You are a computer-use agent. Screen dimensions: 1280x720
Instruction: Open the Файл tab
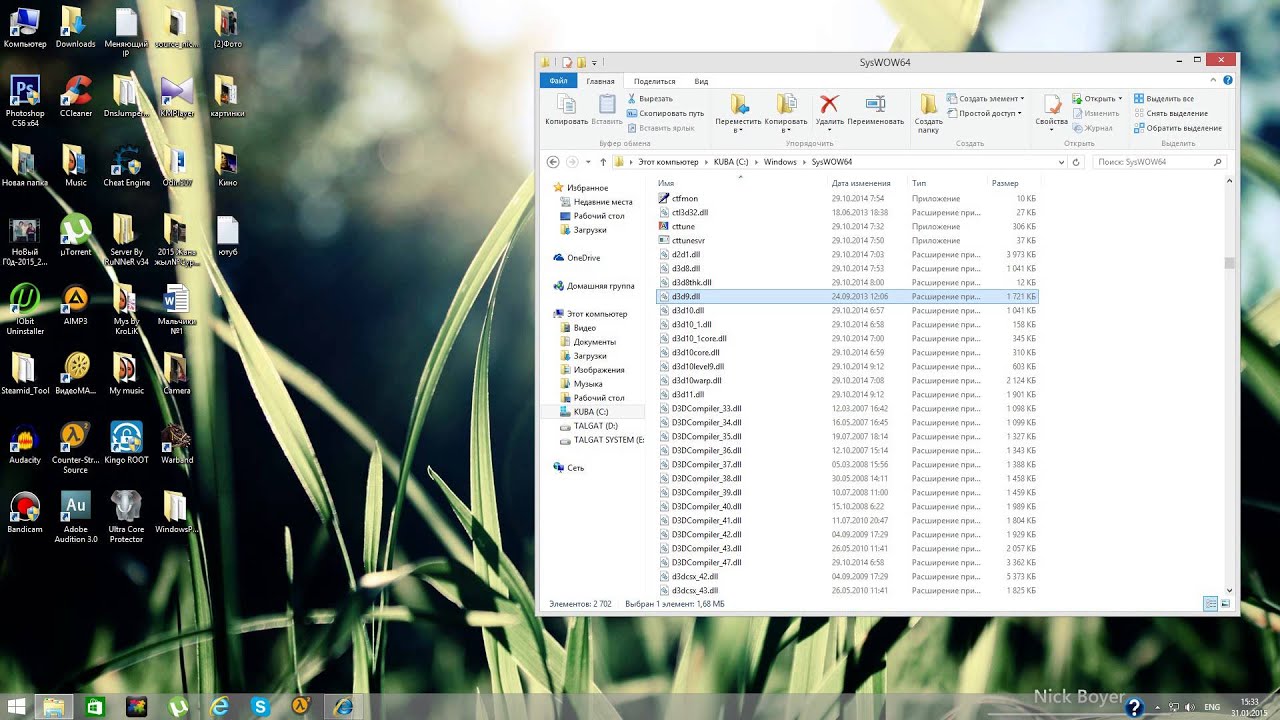tap(558, 81)
